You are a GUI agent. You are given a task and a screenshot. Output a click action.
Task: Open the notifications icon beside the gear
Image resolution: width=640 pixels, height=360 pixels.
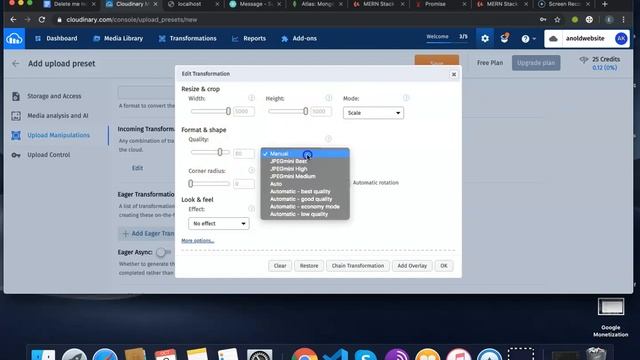[504, 38]
